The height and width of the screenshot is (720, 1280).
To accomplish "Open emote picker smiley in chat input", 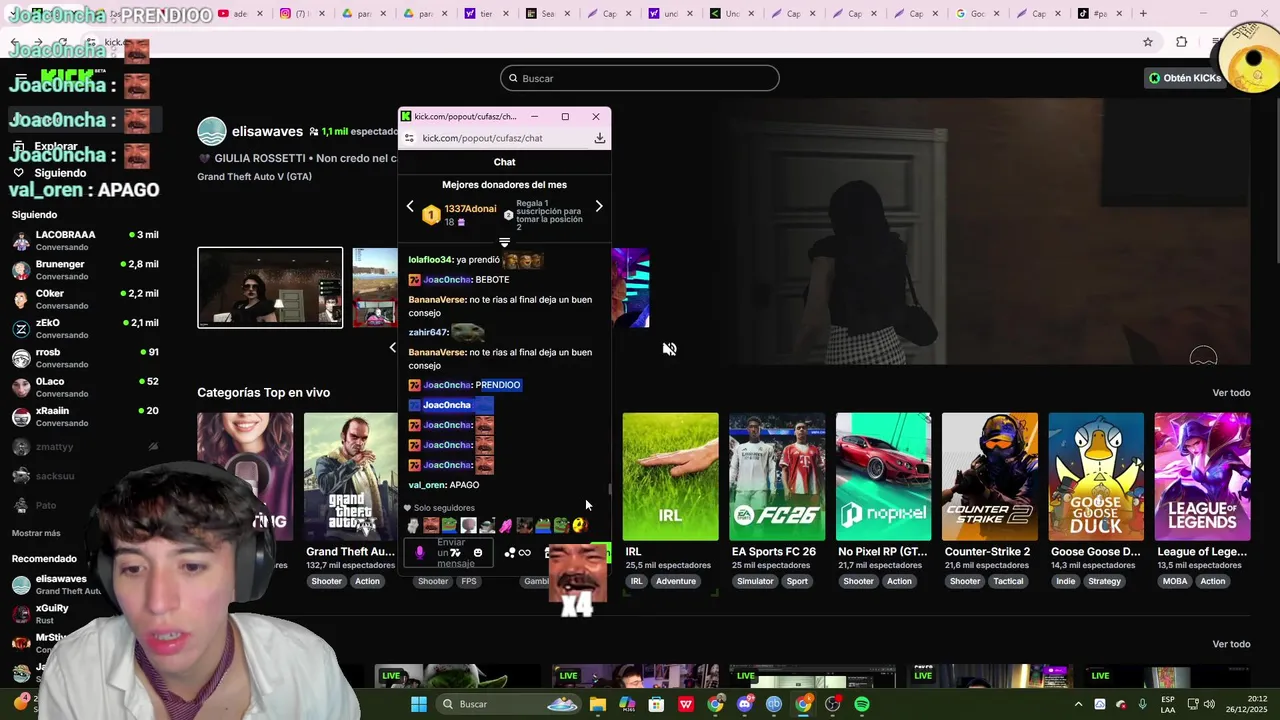I will (478, 553).
